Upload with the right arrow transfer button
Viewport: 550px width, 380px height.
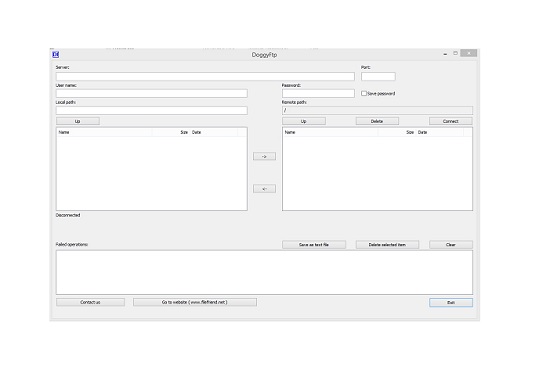pyautogui.click(x=264, y=156)
